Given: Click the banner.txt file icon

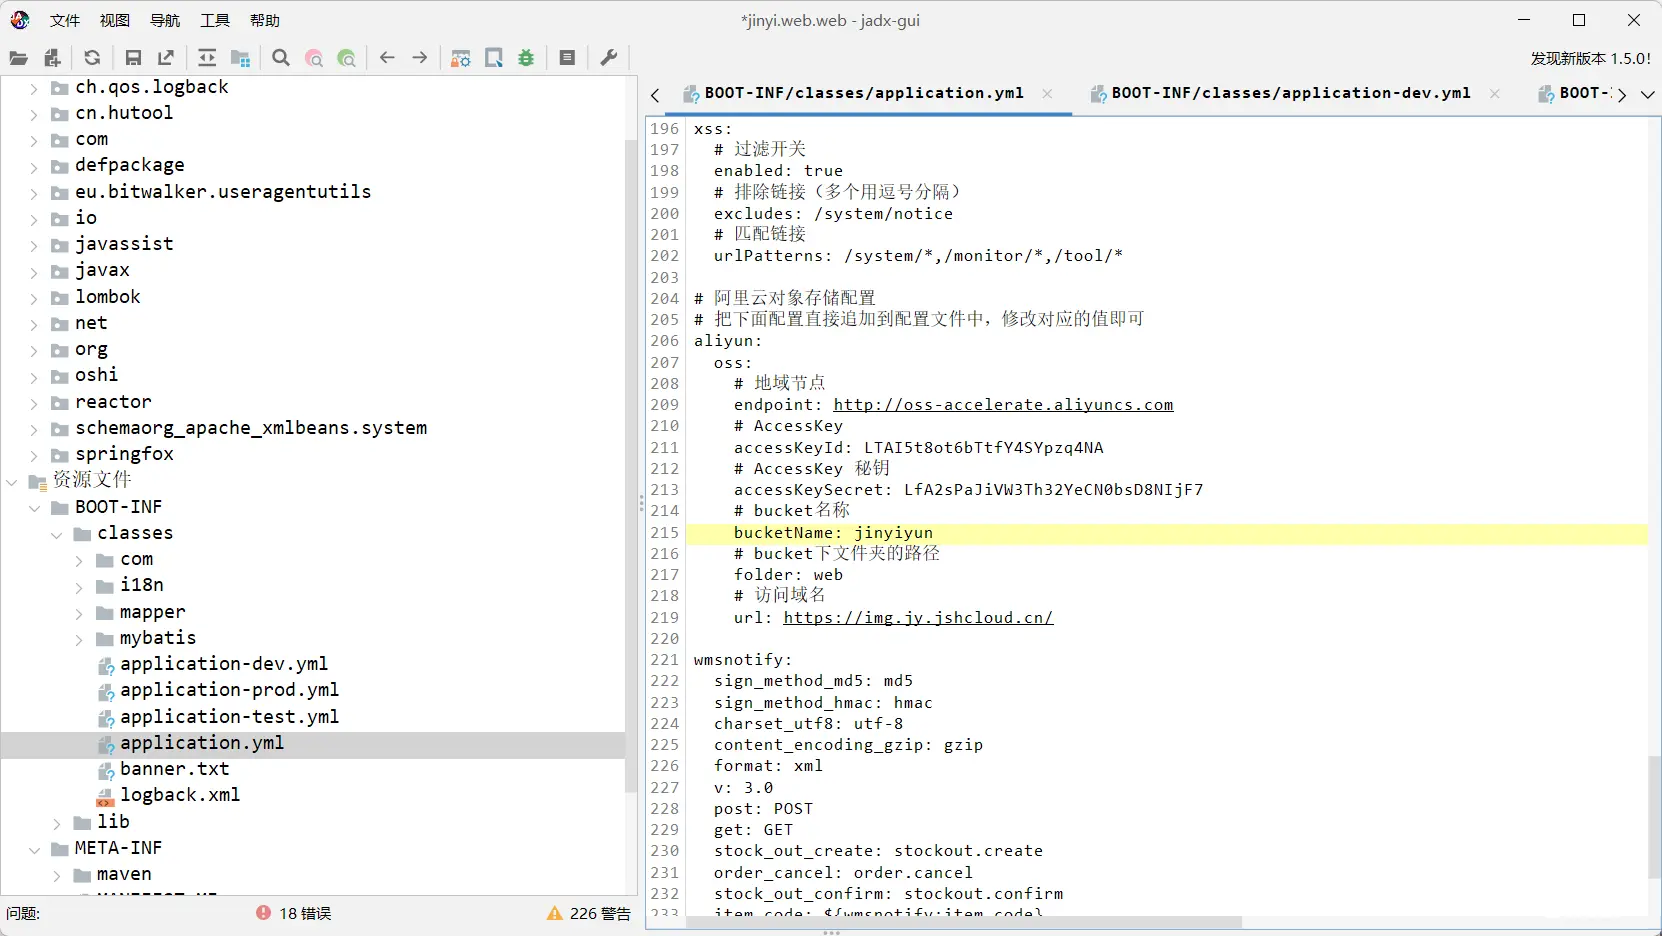Looking at the screenshot, I should coord(105,770).
